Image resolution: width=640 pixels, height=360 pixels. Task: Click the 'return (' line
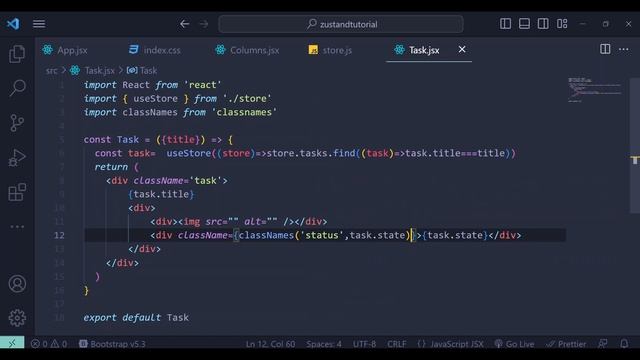point(117,167)
